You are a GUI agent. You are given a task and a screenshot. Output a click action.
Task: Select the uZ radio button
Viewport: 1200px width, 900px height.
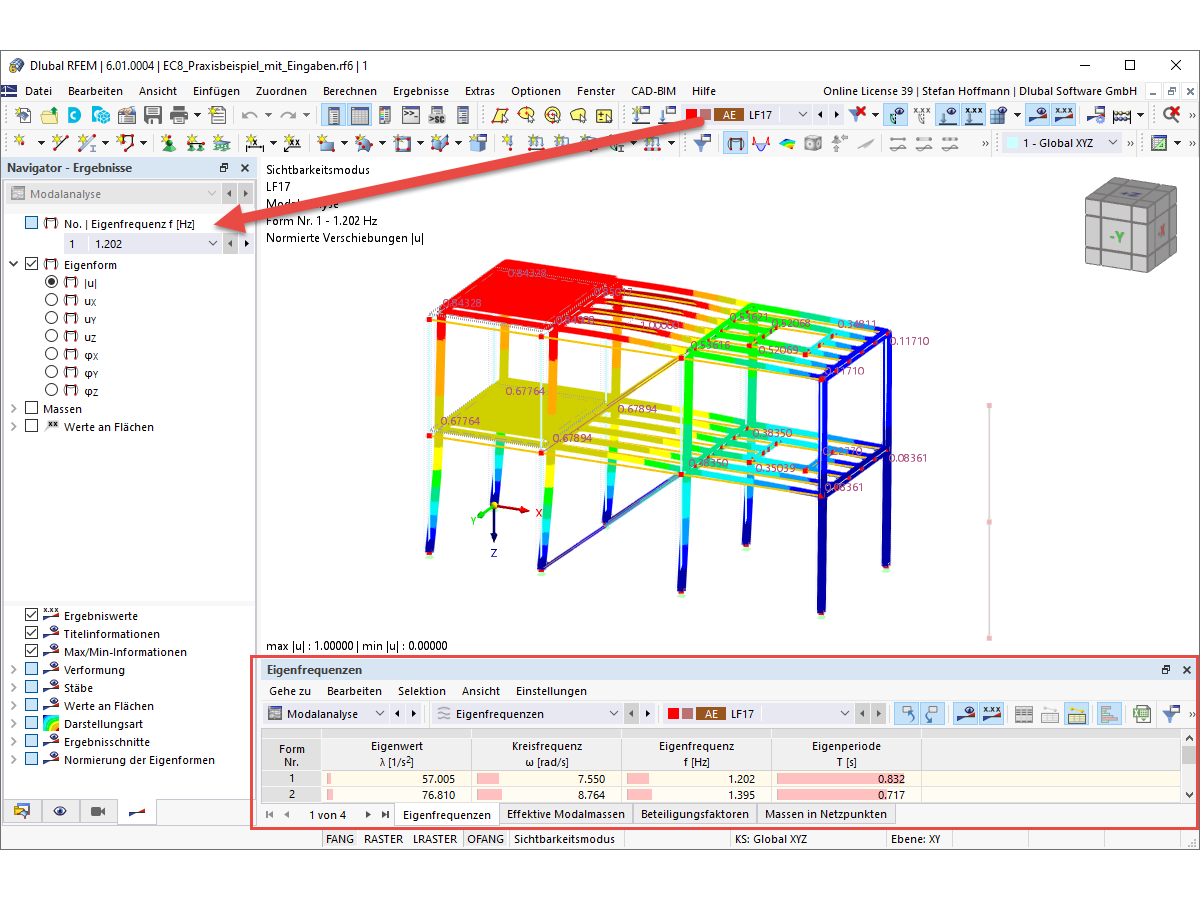point(52,337)
